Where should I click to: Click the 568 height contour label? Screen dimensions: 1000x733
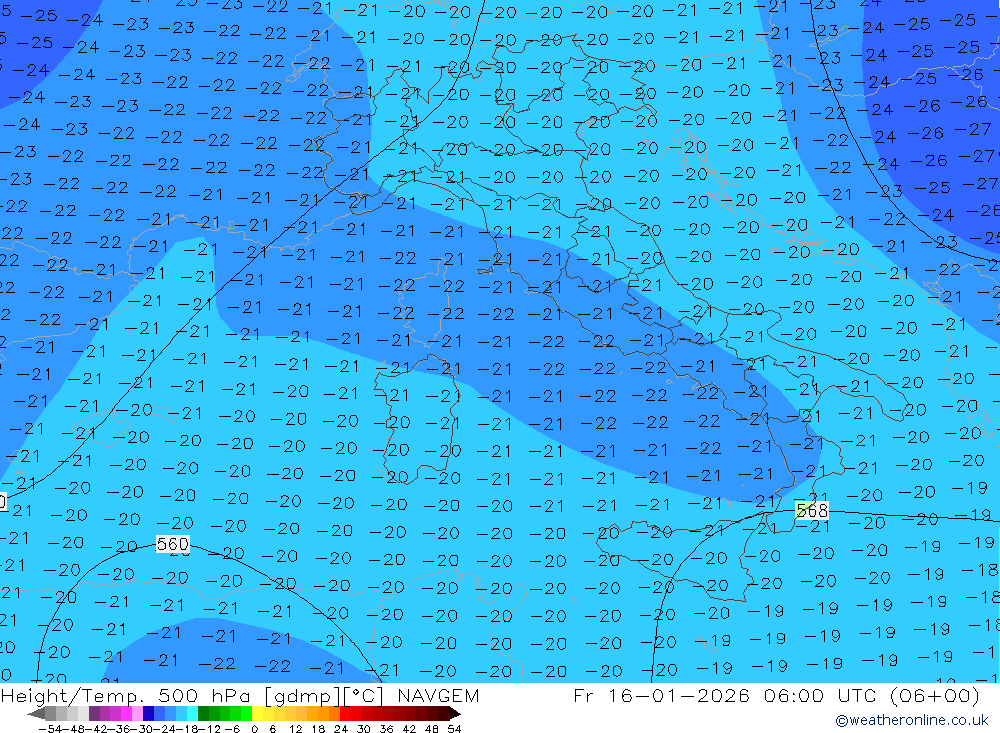click(812, 510)
